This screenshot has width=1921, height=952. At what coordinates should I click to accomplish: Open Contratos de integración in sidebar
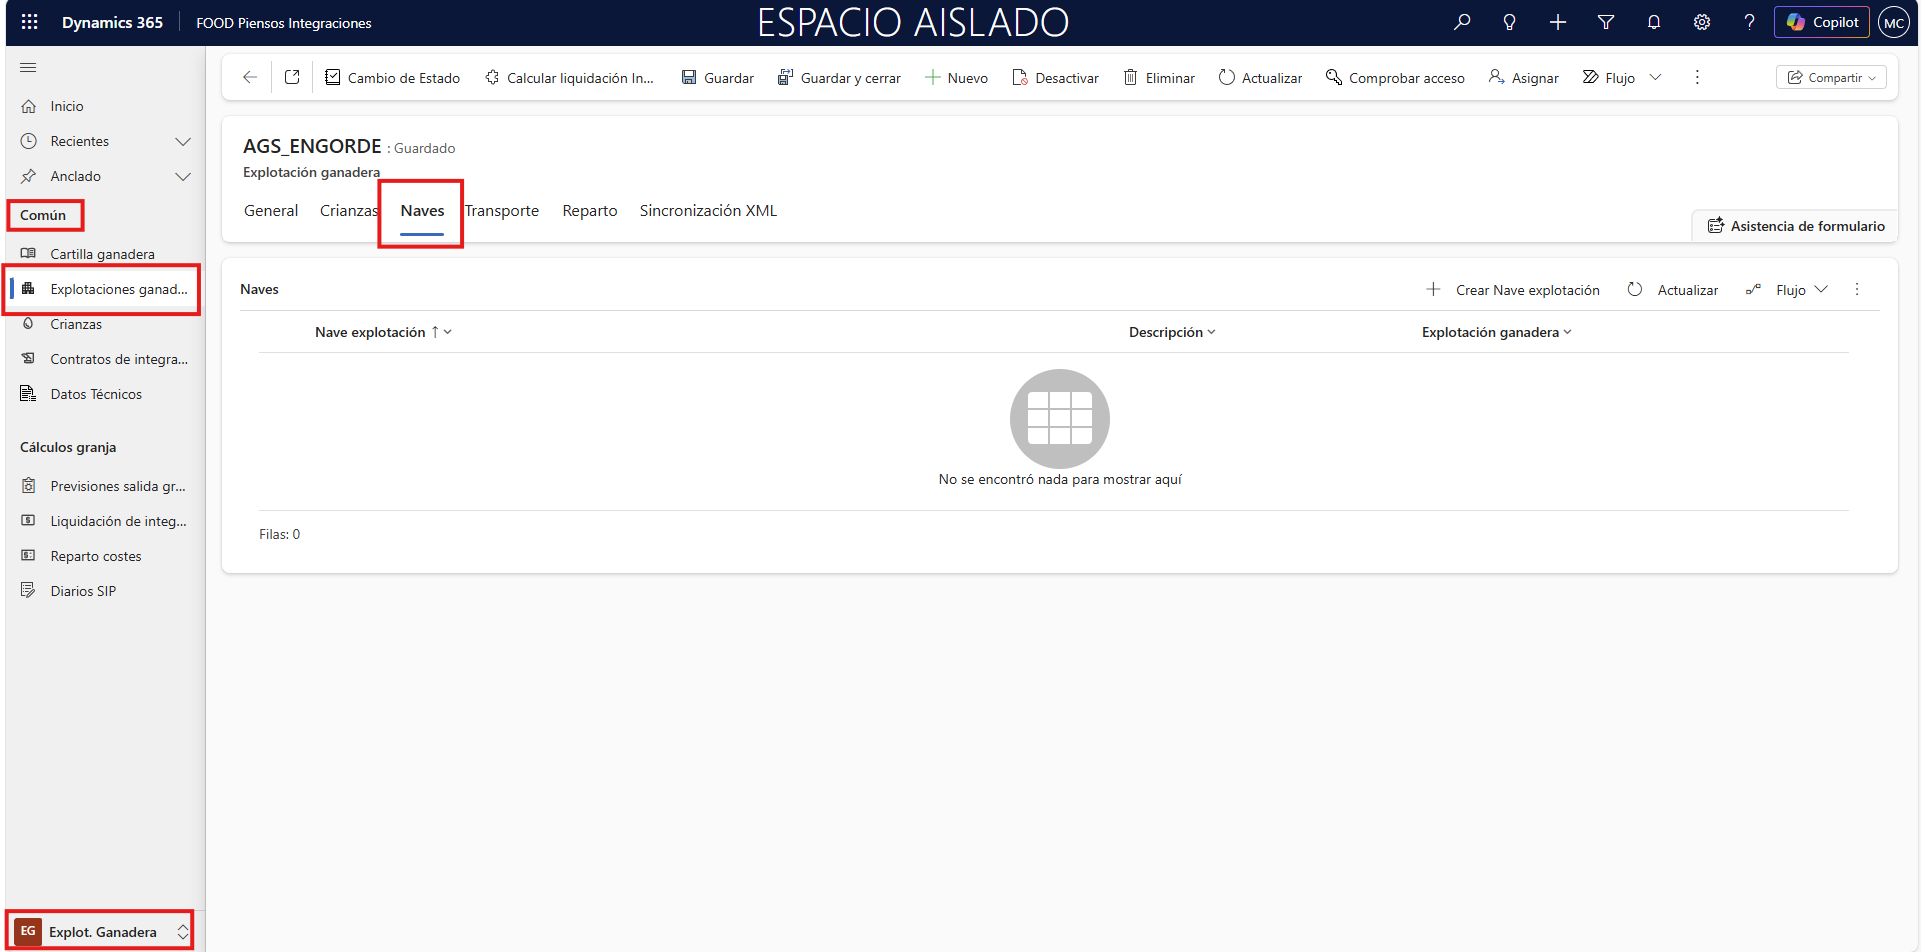pyautogui.click(x=118, y=359)
